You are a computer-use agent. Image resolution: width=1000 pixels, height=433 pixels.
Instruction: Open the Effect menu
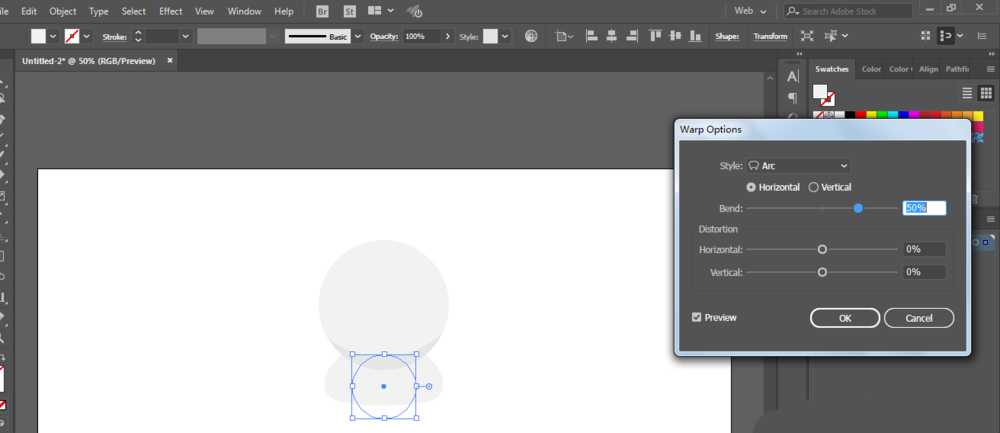(x=170, y=11)
